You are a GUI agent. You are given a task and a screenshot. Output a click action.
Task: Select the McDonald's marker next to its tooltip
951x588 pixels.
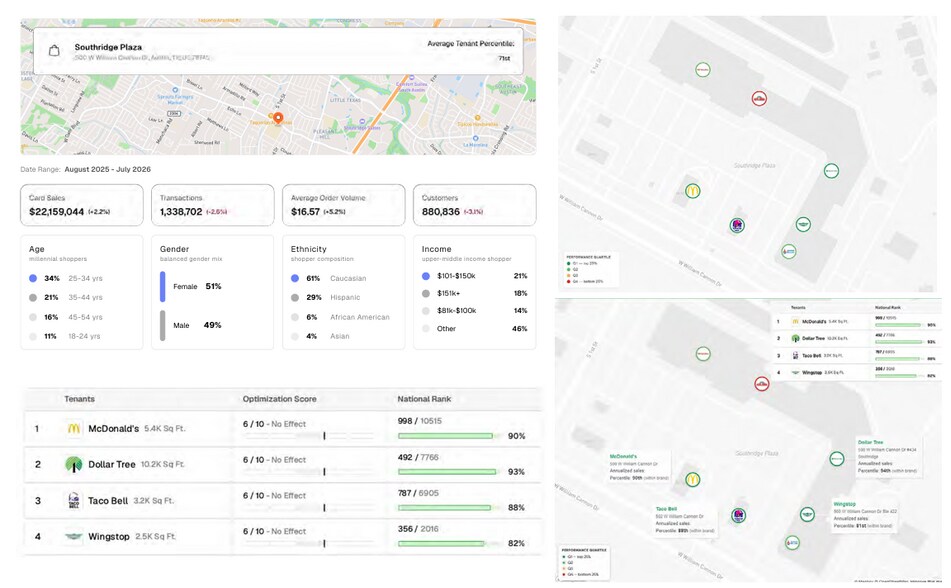click(x=693, y=479)
